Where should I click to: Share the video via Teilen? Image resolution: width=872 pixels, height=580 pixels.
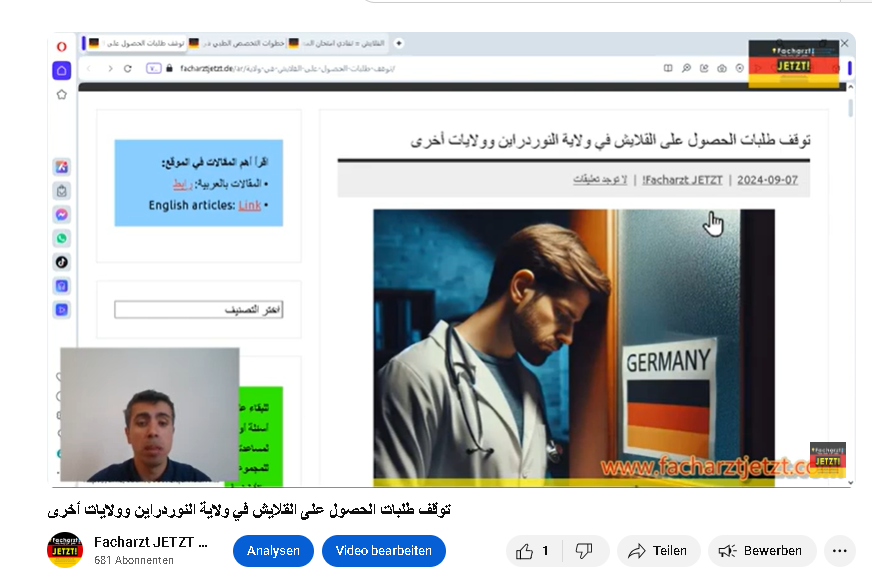658,551
